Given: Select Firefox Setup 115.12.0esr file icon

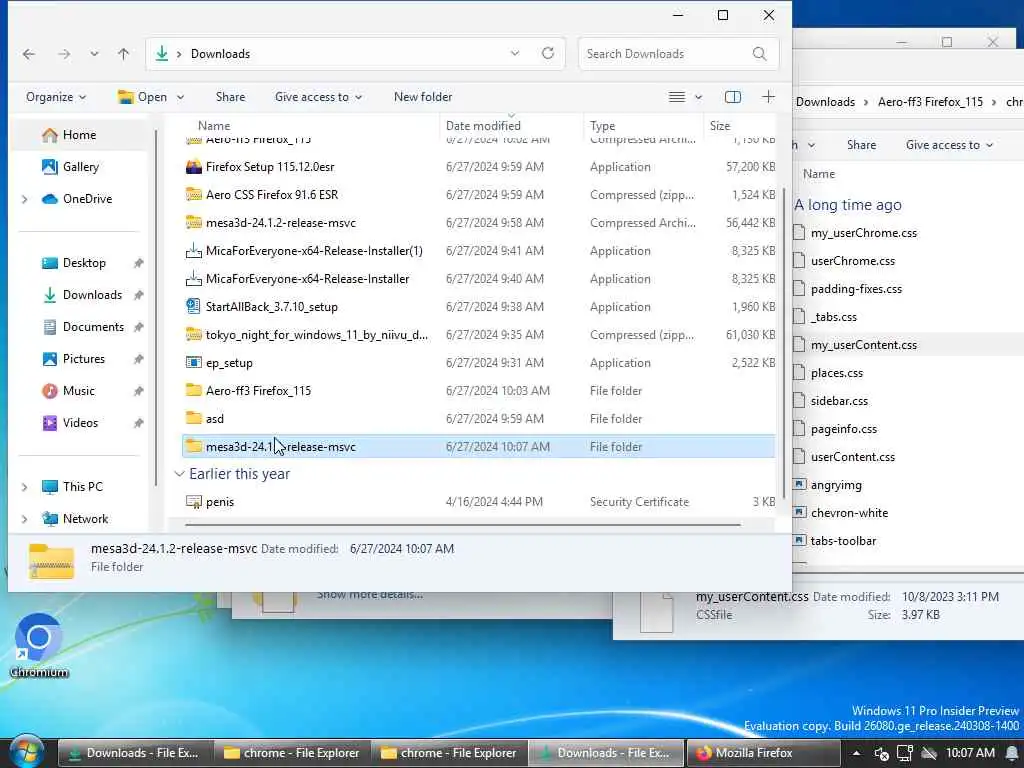Looking at the screenshot, I should [x=193, y=167].
